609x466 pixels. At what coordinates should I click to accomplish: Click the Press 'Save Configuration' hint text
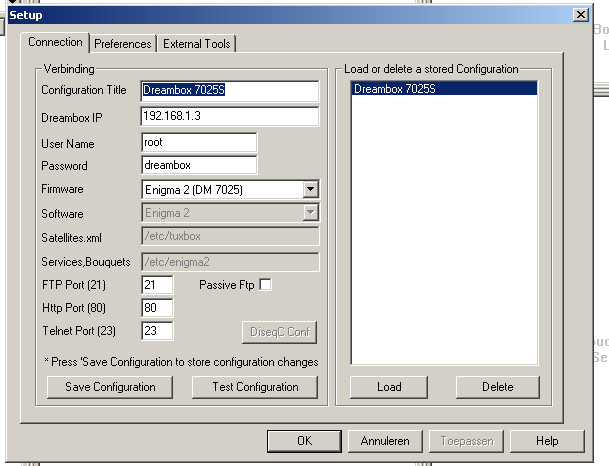point(181,362)
